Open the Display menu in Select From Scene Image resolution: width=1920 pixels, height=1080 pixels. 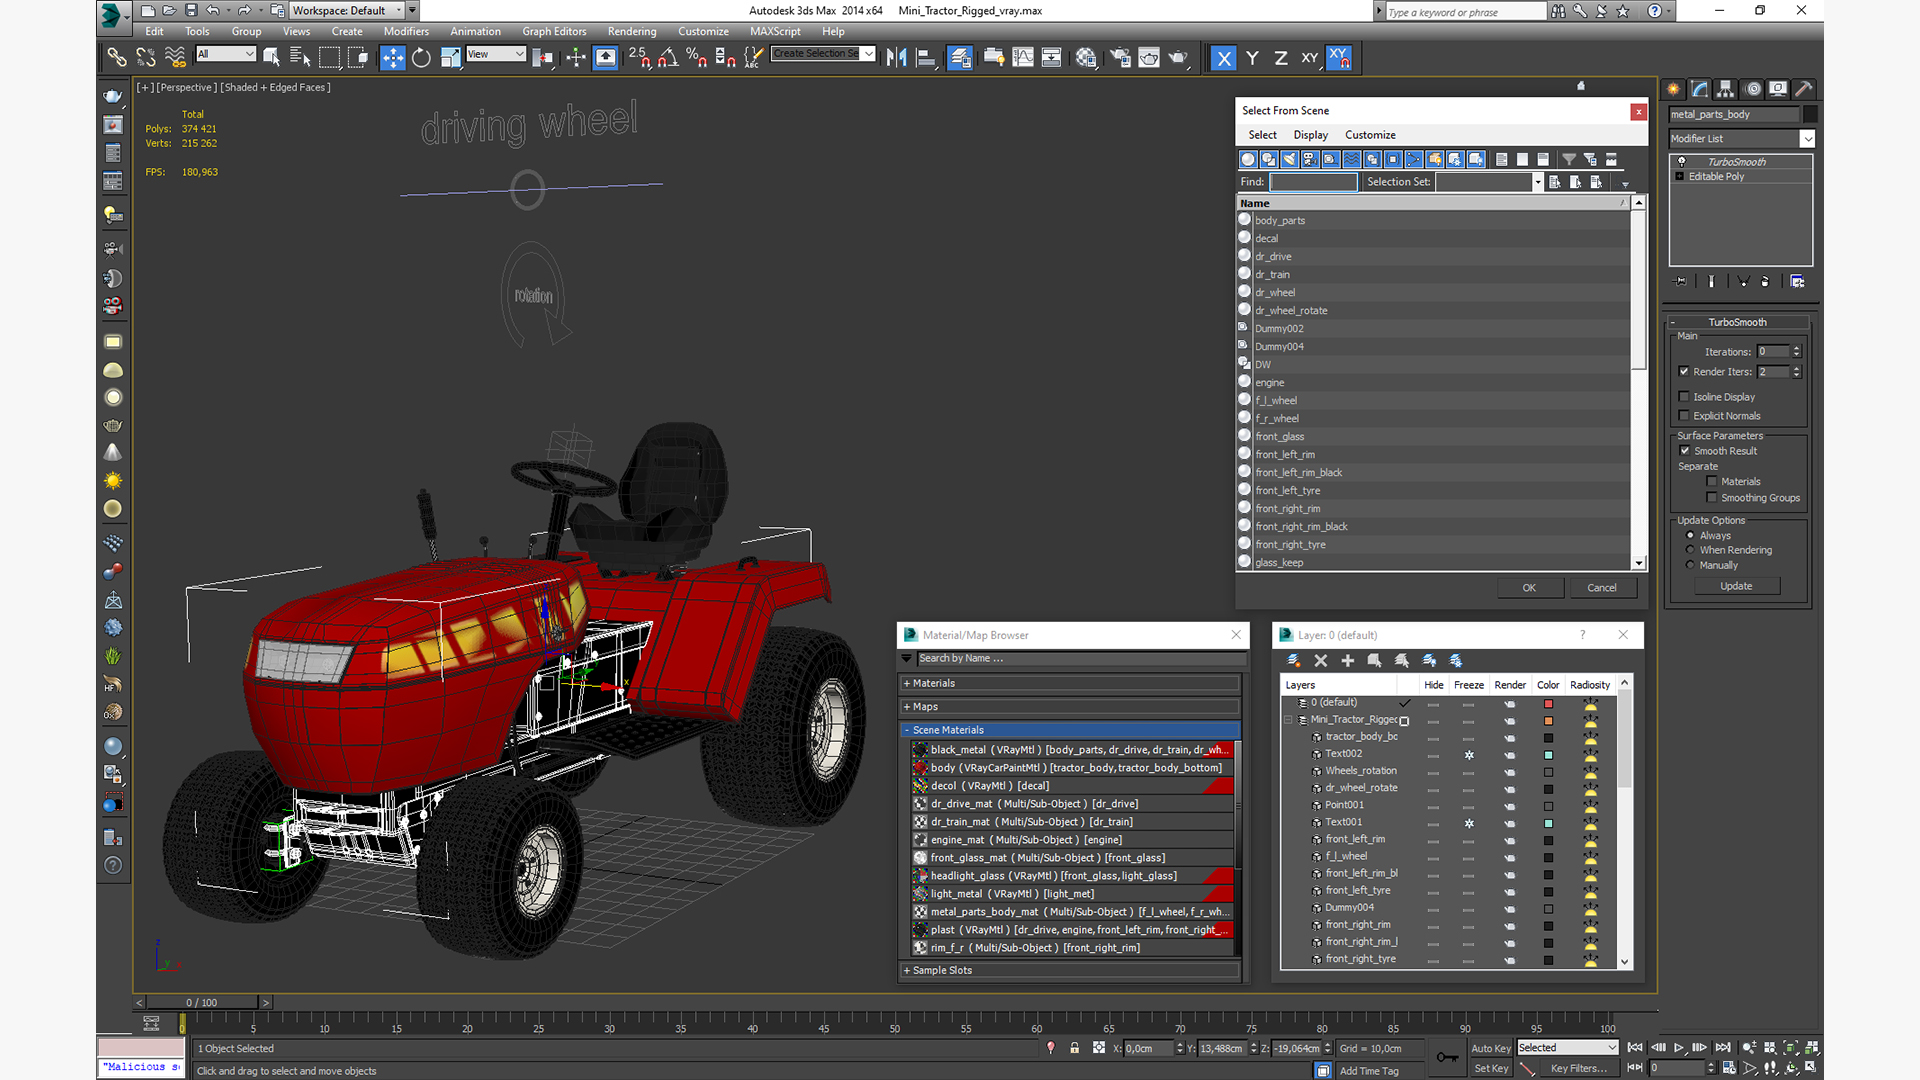[1310, 135]
